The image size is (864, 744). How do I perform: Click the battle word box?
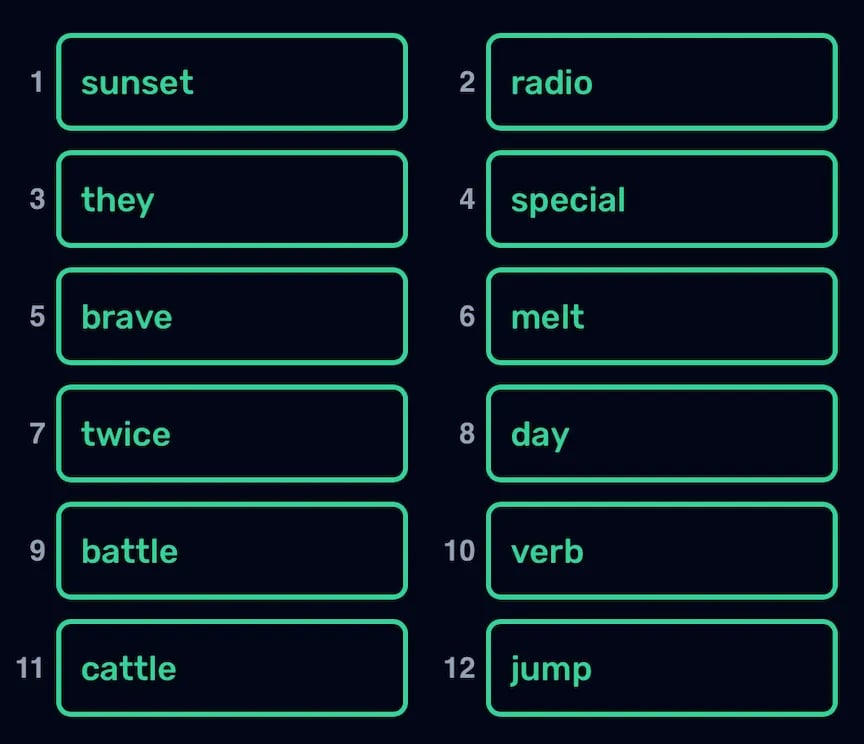tap(232, 550)
